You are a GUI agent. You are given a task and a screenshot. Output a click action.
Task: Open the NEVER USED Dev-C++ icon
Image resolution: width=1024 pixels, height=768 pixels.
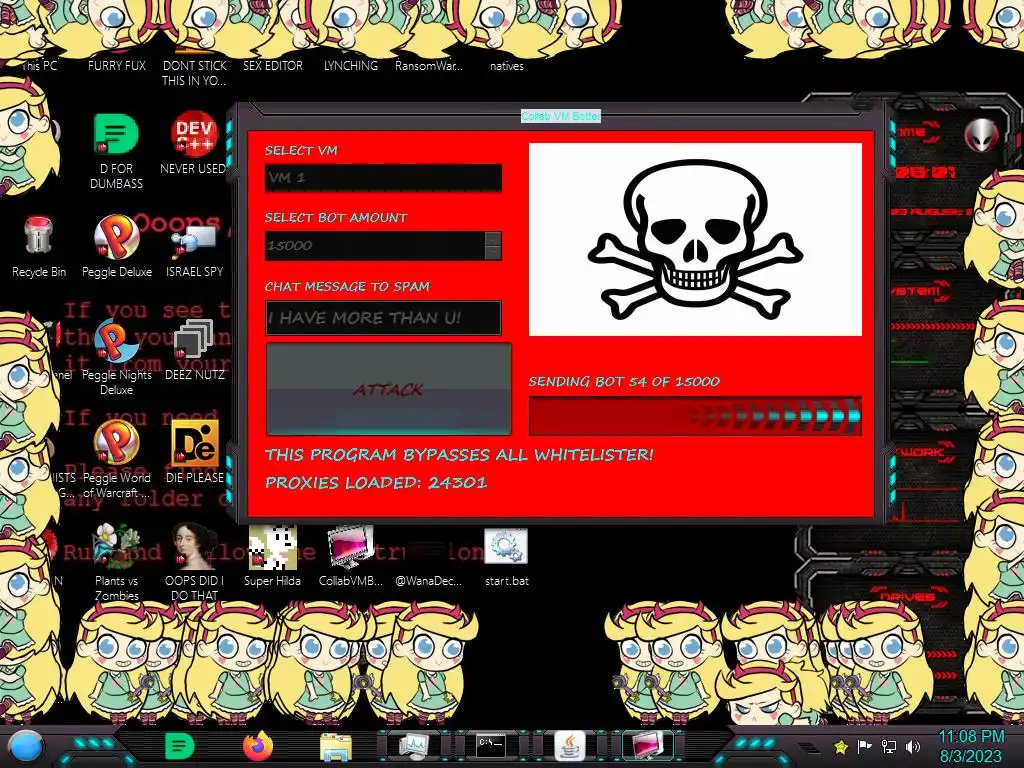click(x=193, y=144)
